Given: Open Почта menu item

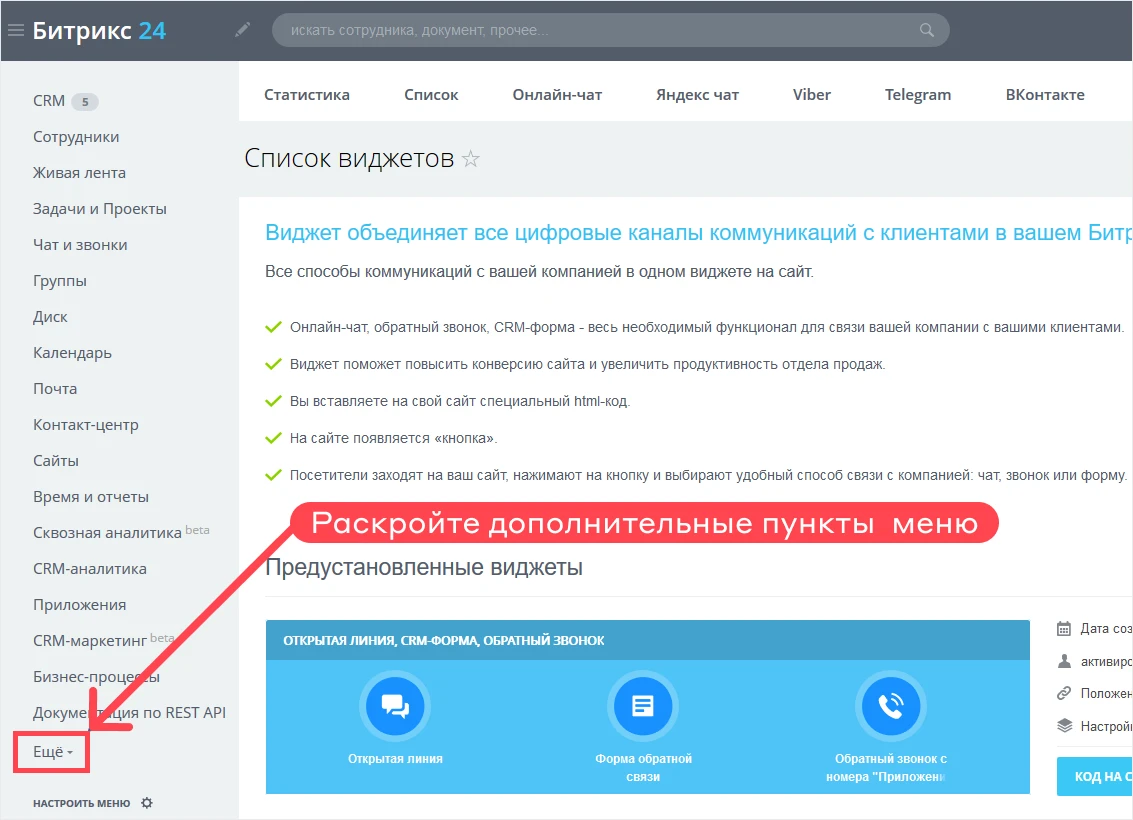Looking at the screenshot, I should pos(55,389).
